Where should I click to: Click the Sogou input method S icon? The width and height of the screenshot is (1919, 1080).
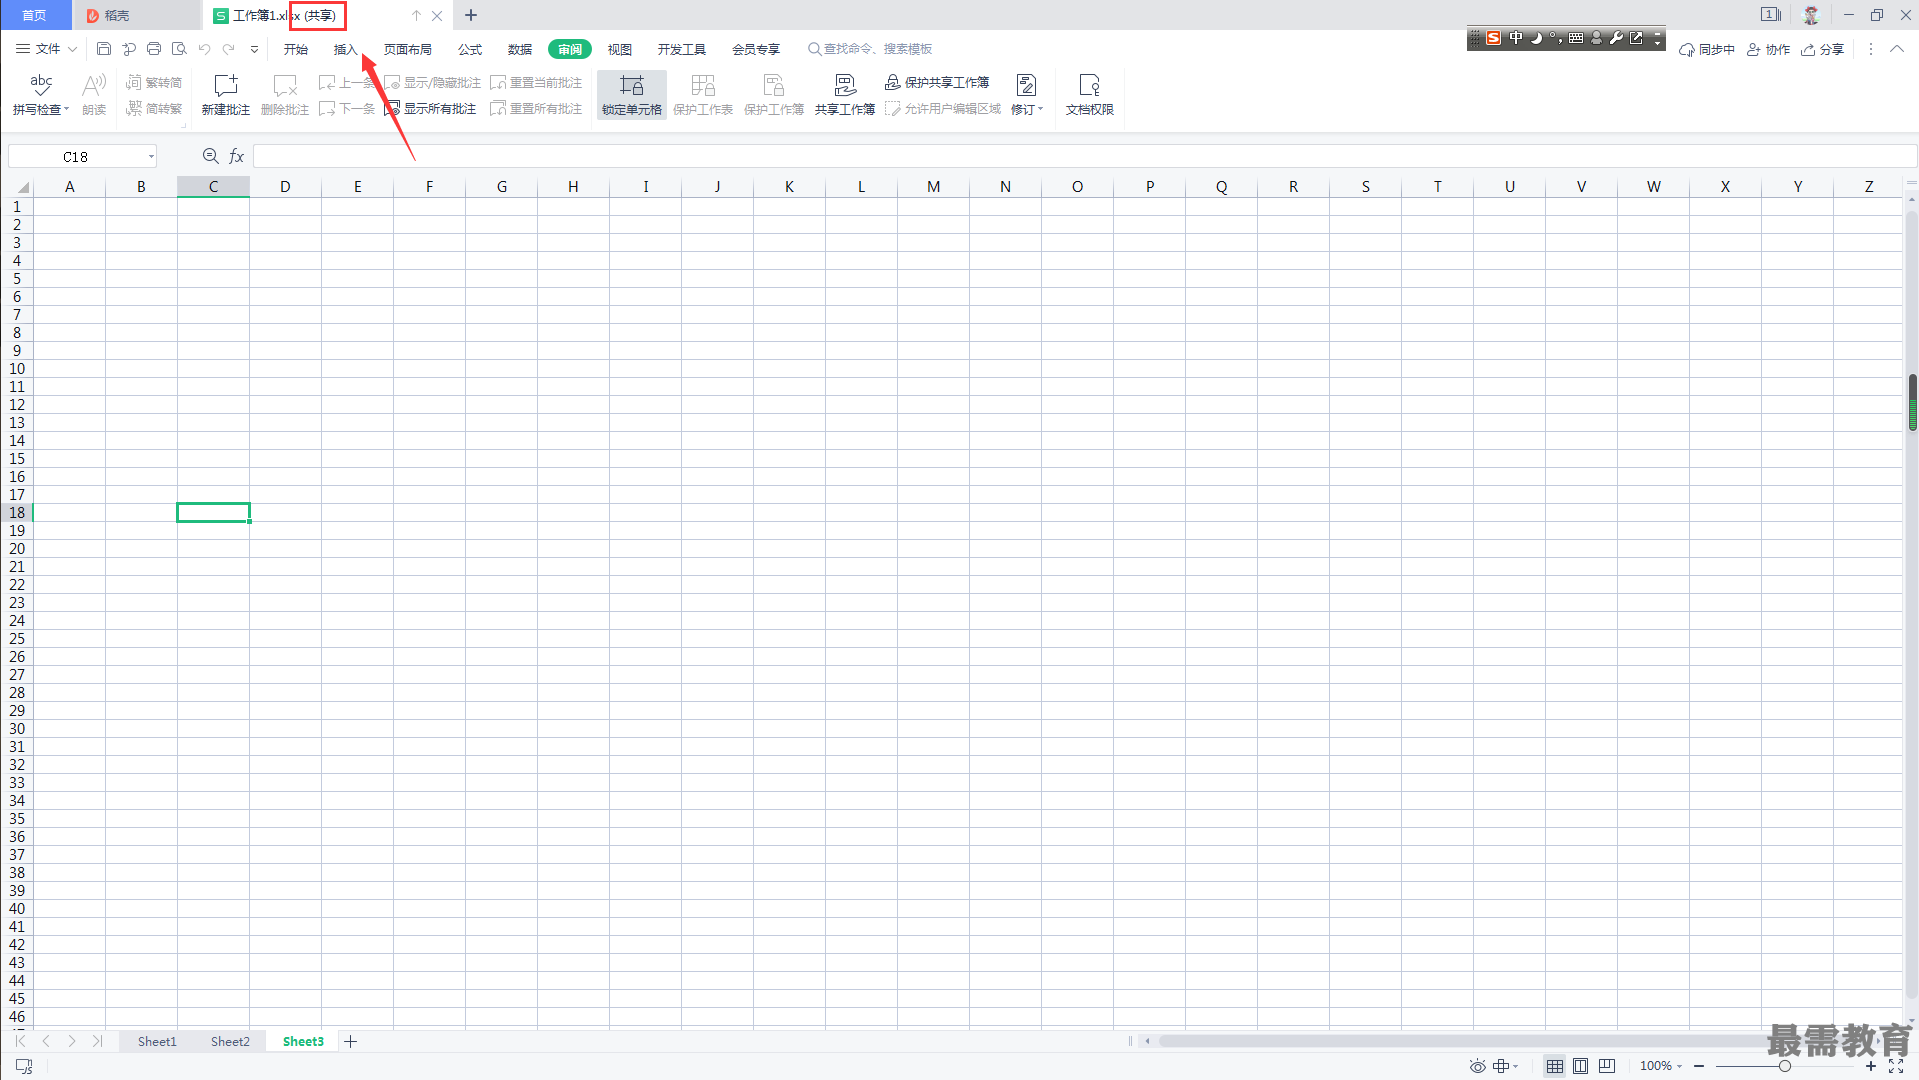tap(1493, 38)
